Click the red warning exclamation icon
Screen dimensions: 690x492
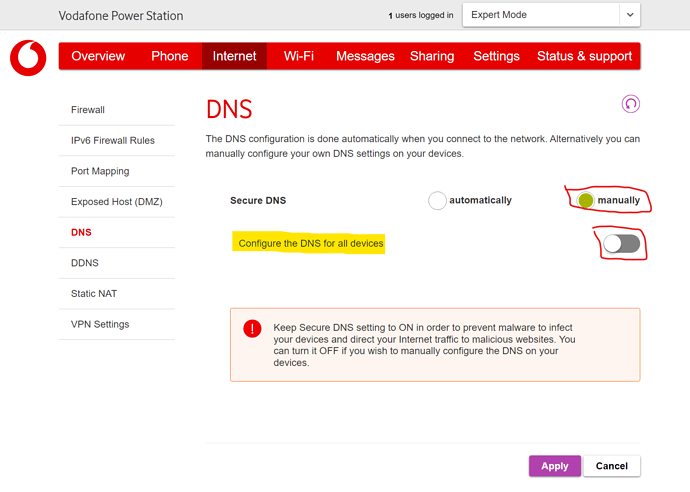point(252,328)
